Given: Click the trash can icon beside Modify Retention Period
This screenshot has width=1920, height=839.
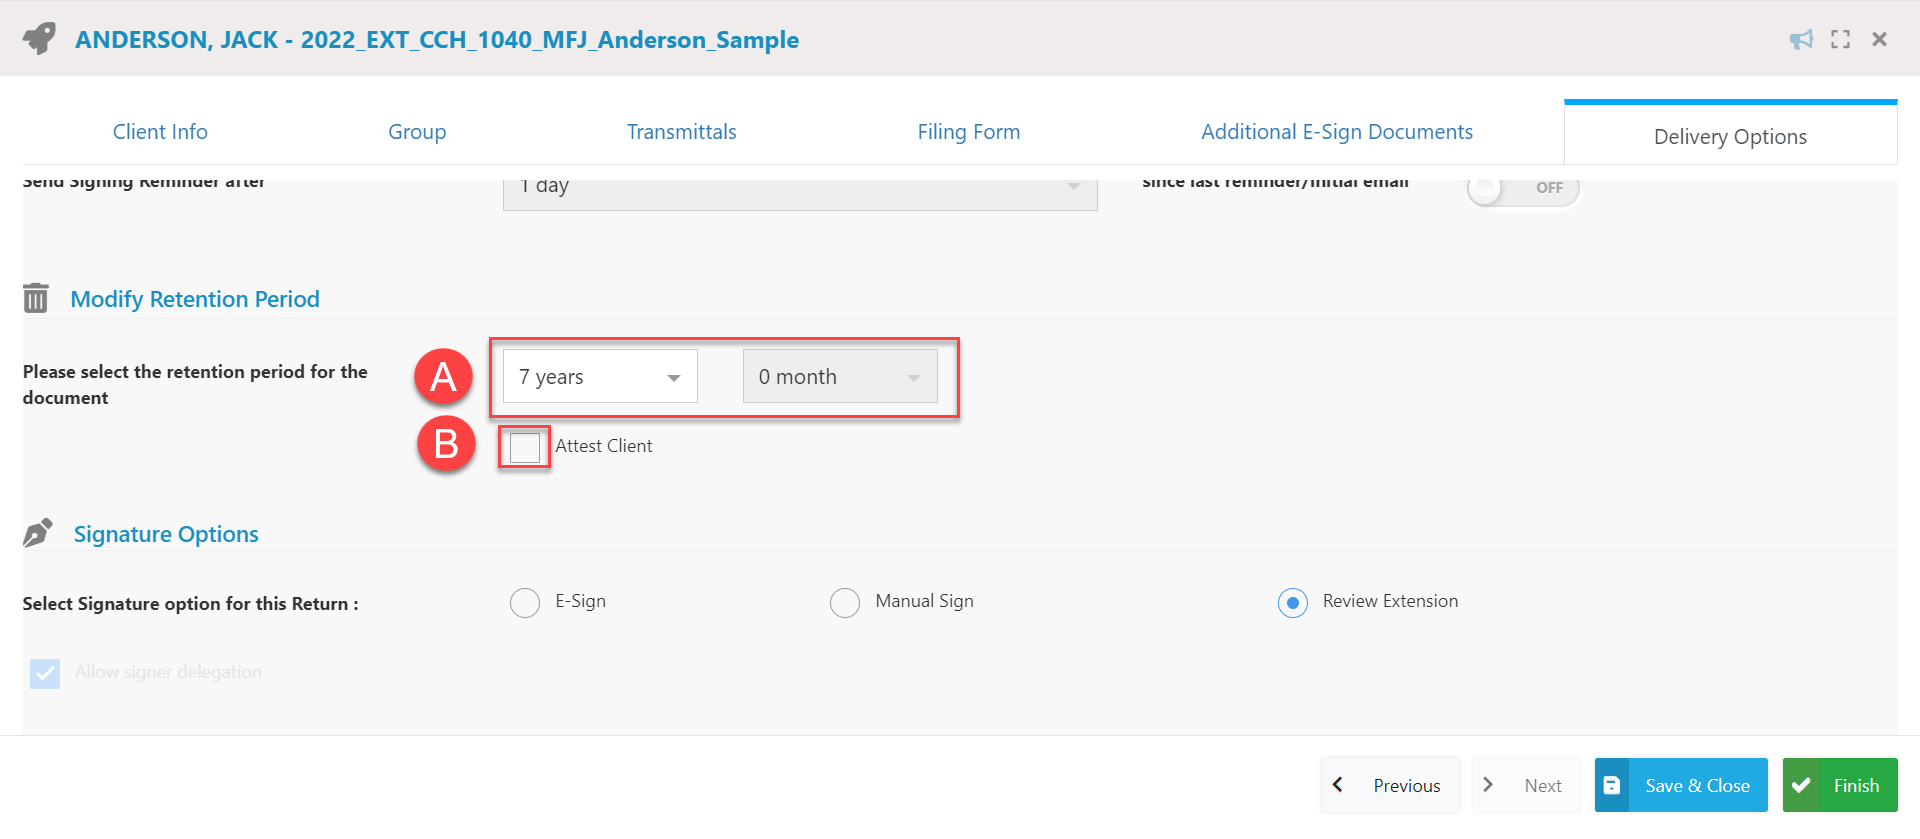Looking at the screenshot, I should tap(36, 298).
